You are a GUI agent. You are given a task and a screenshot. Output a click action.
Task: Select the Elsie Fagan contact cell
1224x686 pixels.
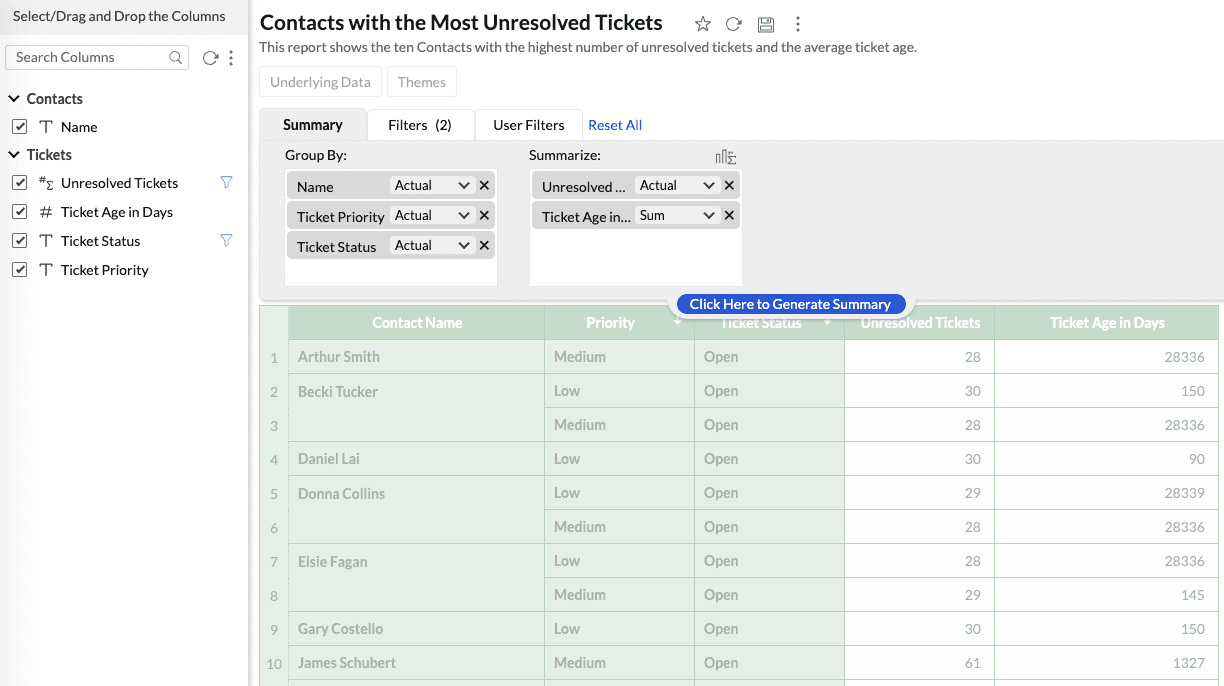(x=417, y=578)
